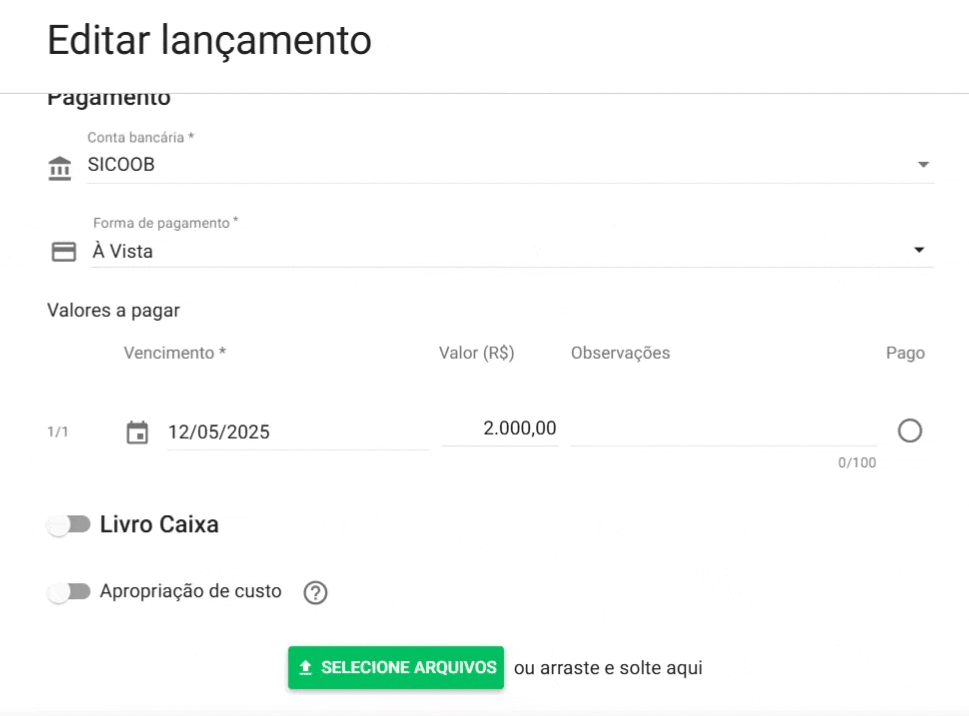
Task: Open the Forma de pagamento dropdown
Action: click(x=919, y=250)
